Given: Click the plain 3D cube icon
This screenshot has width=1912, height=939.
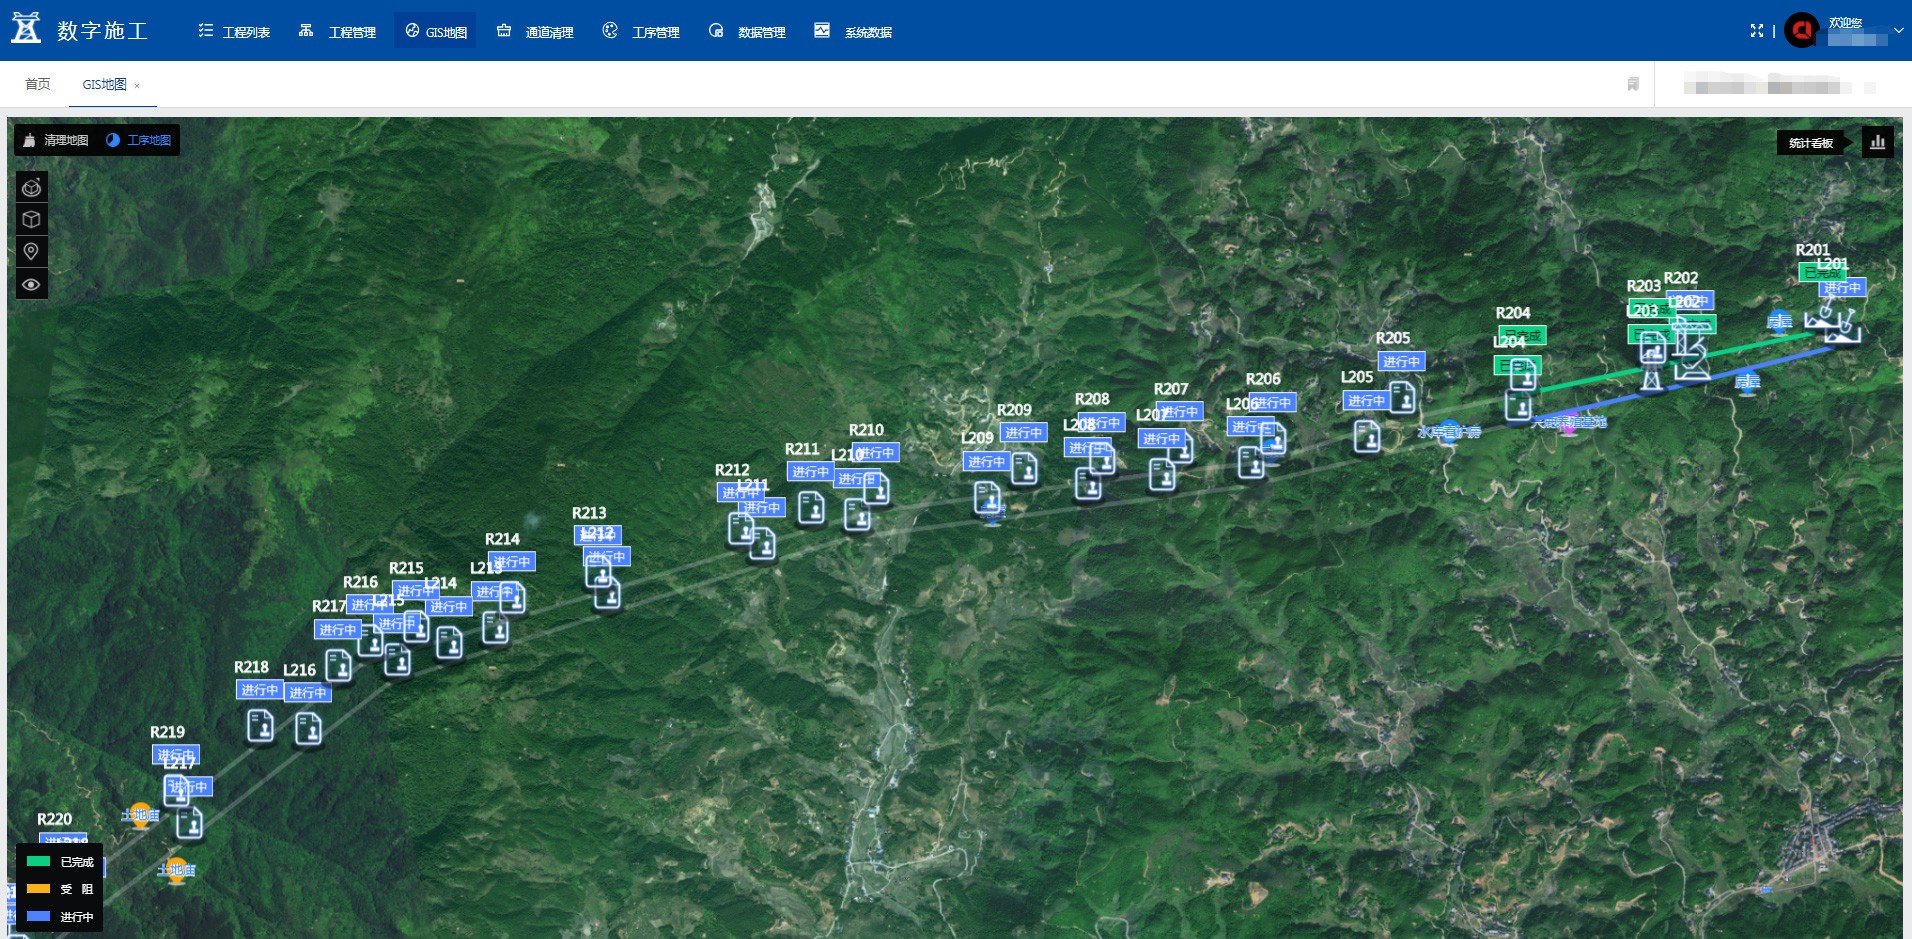Looking at the screenshot, I should coord(32,219).
